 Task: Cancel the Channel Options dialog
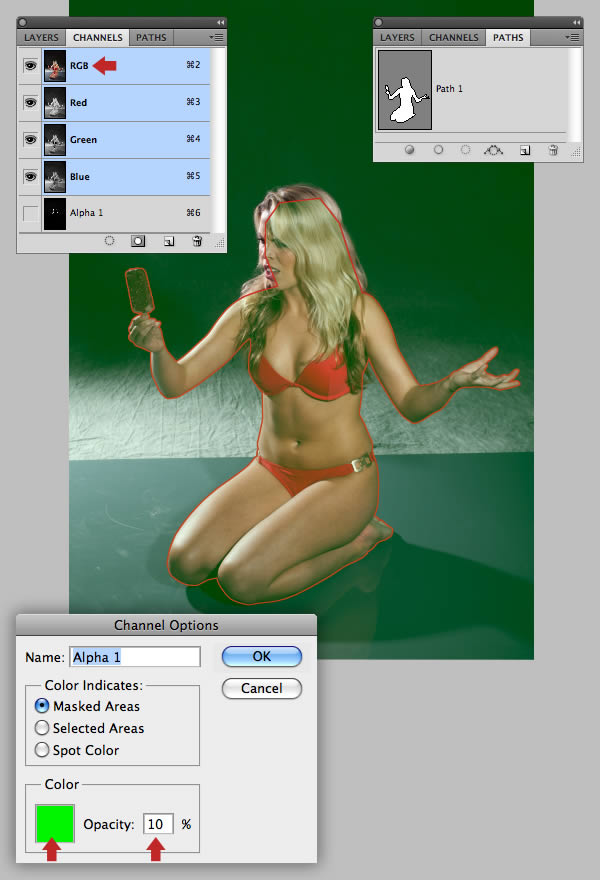coord(262,688)
